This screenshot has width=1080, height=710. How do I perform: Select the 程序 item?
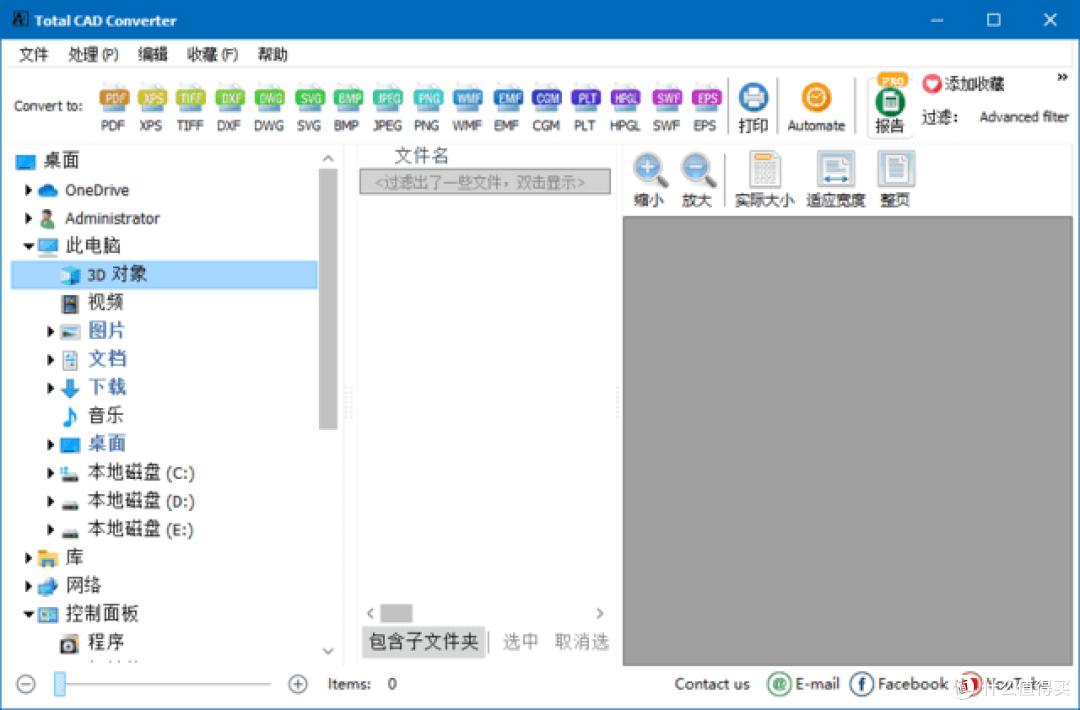click(105, 643)
